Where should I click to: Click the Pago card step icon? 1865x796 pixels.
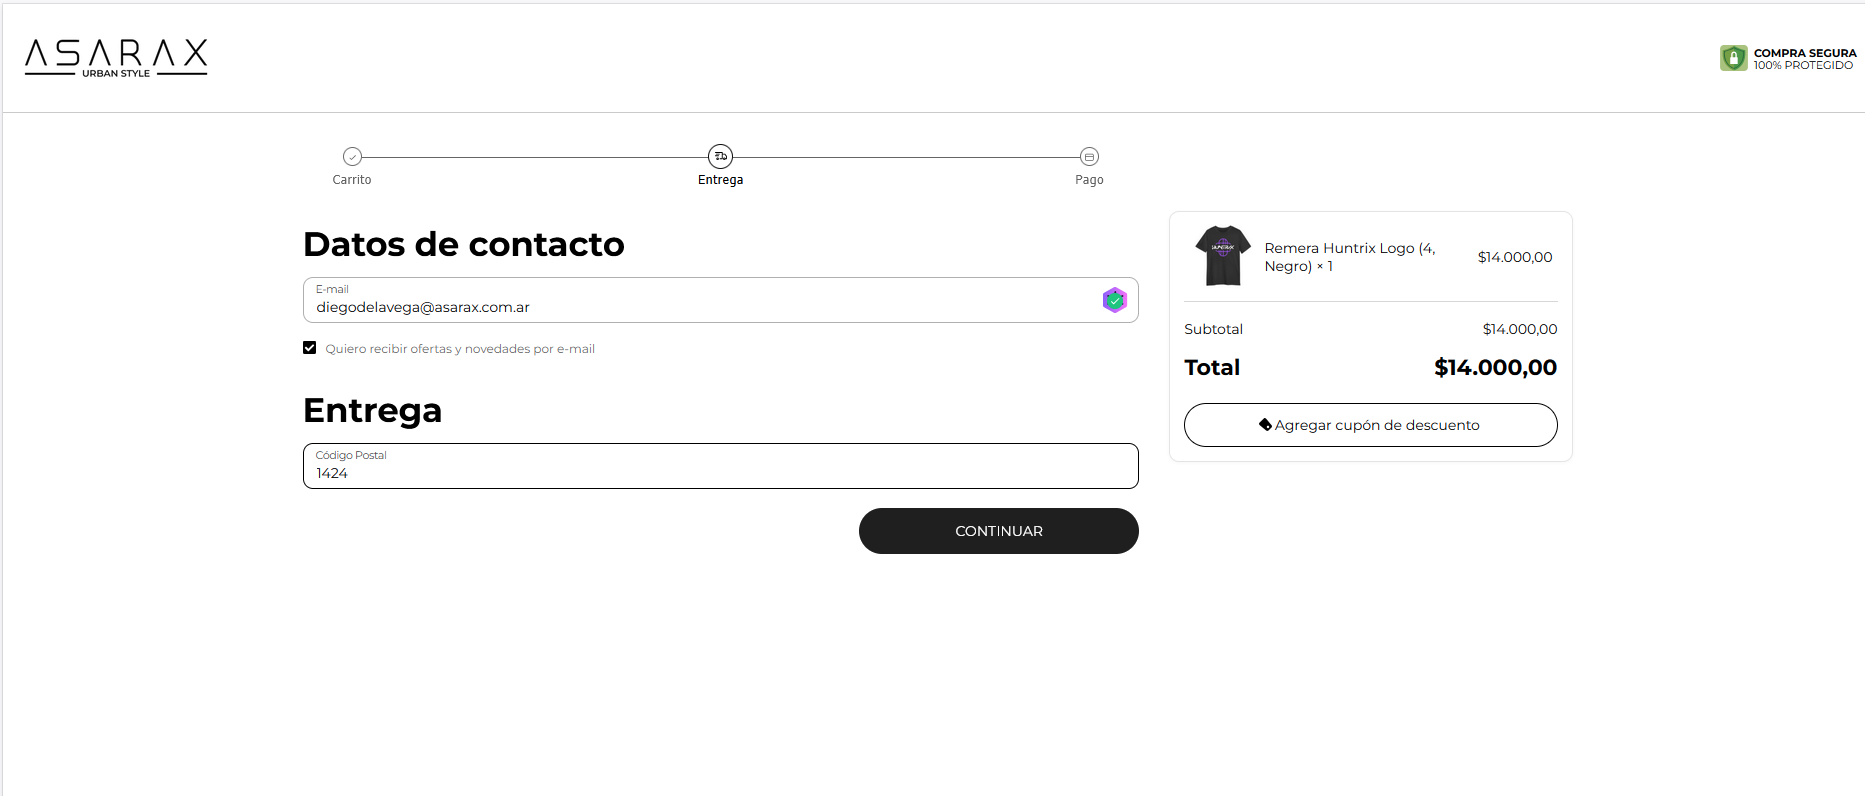pyautogui.click(x=1089, y=157)
